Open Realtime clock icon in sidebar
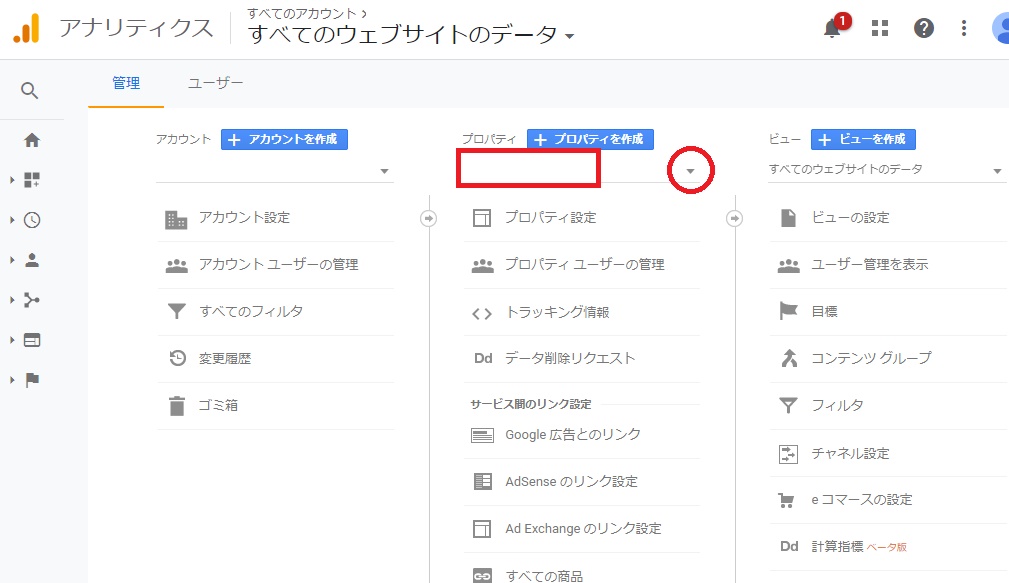The height and width of the screenshot is (583, 1009). point(32,220)
